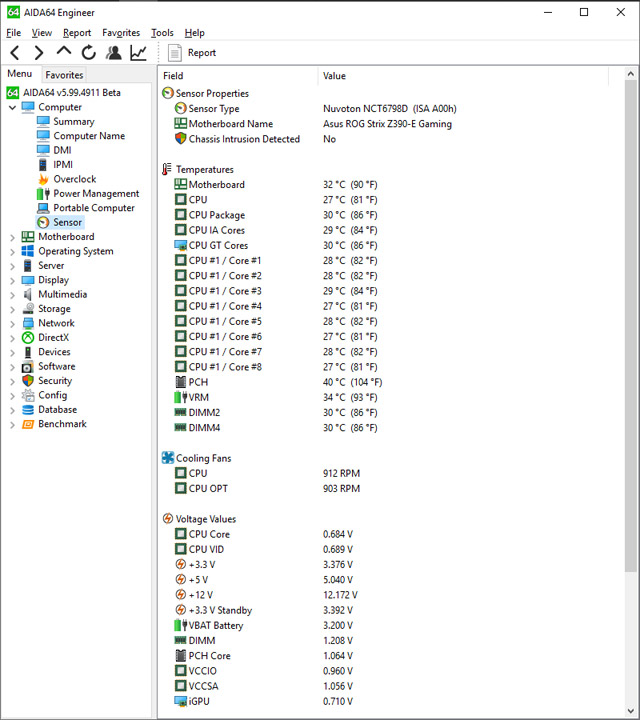Click the Database icon in the tree
Image resolution: width=640 pixels, height=720 pixels.
coord(28,410)
